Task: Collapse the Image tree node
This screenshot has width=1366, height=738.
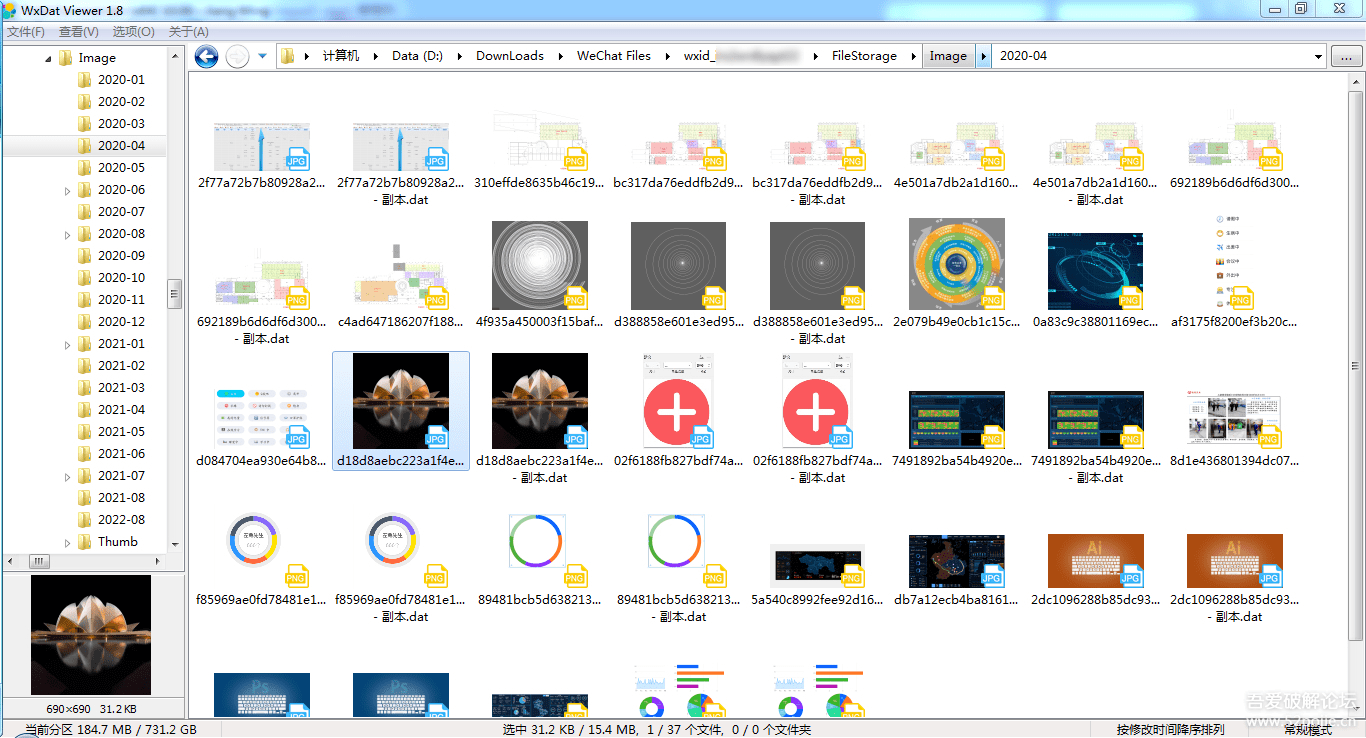Action: click(48, 57)
